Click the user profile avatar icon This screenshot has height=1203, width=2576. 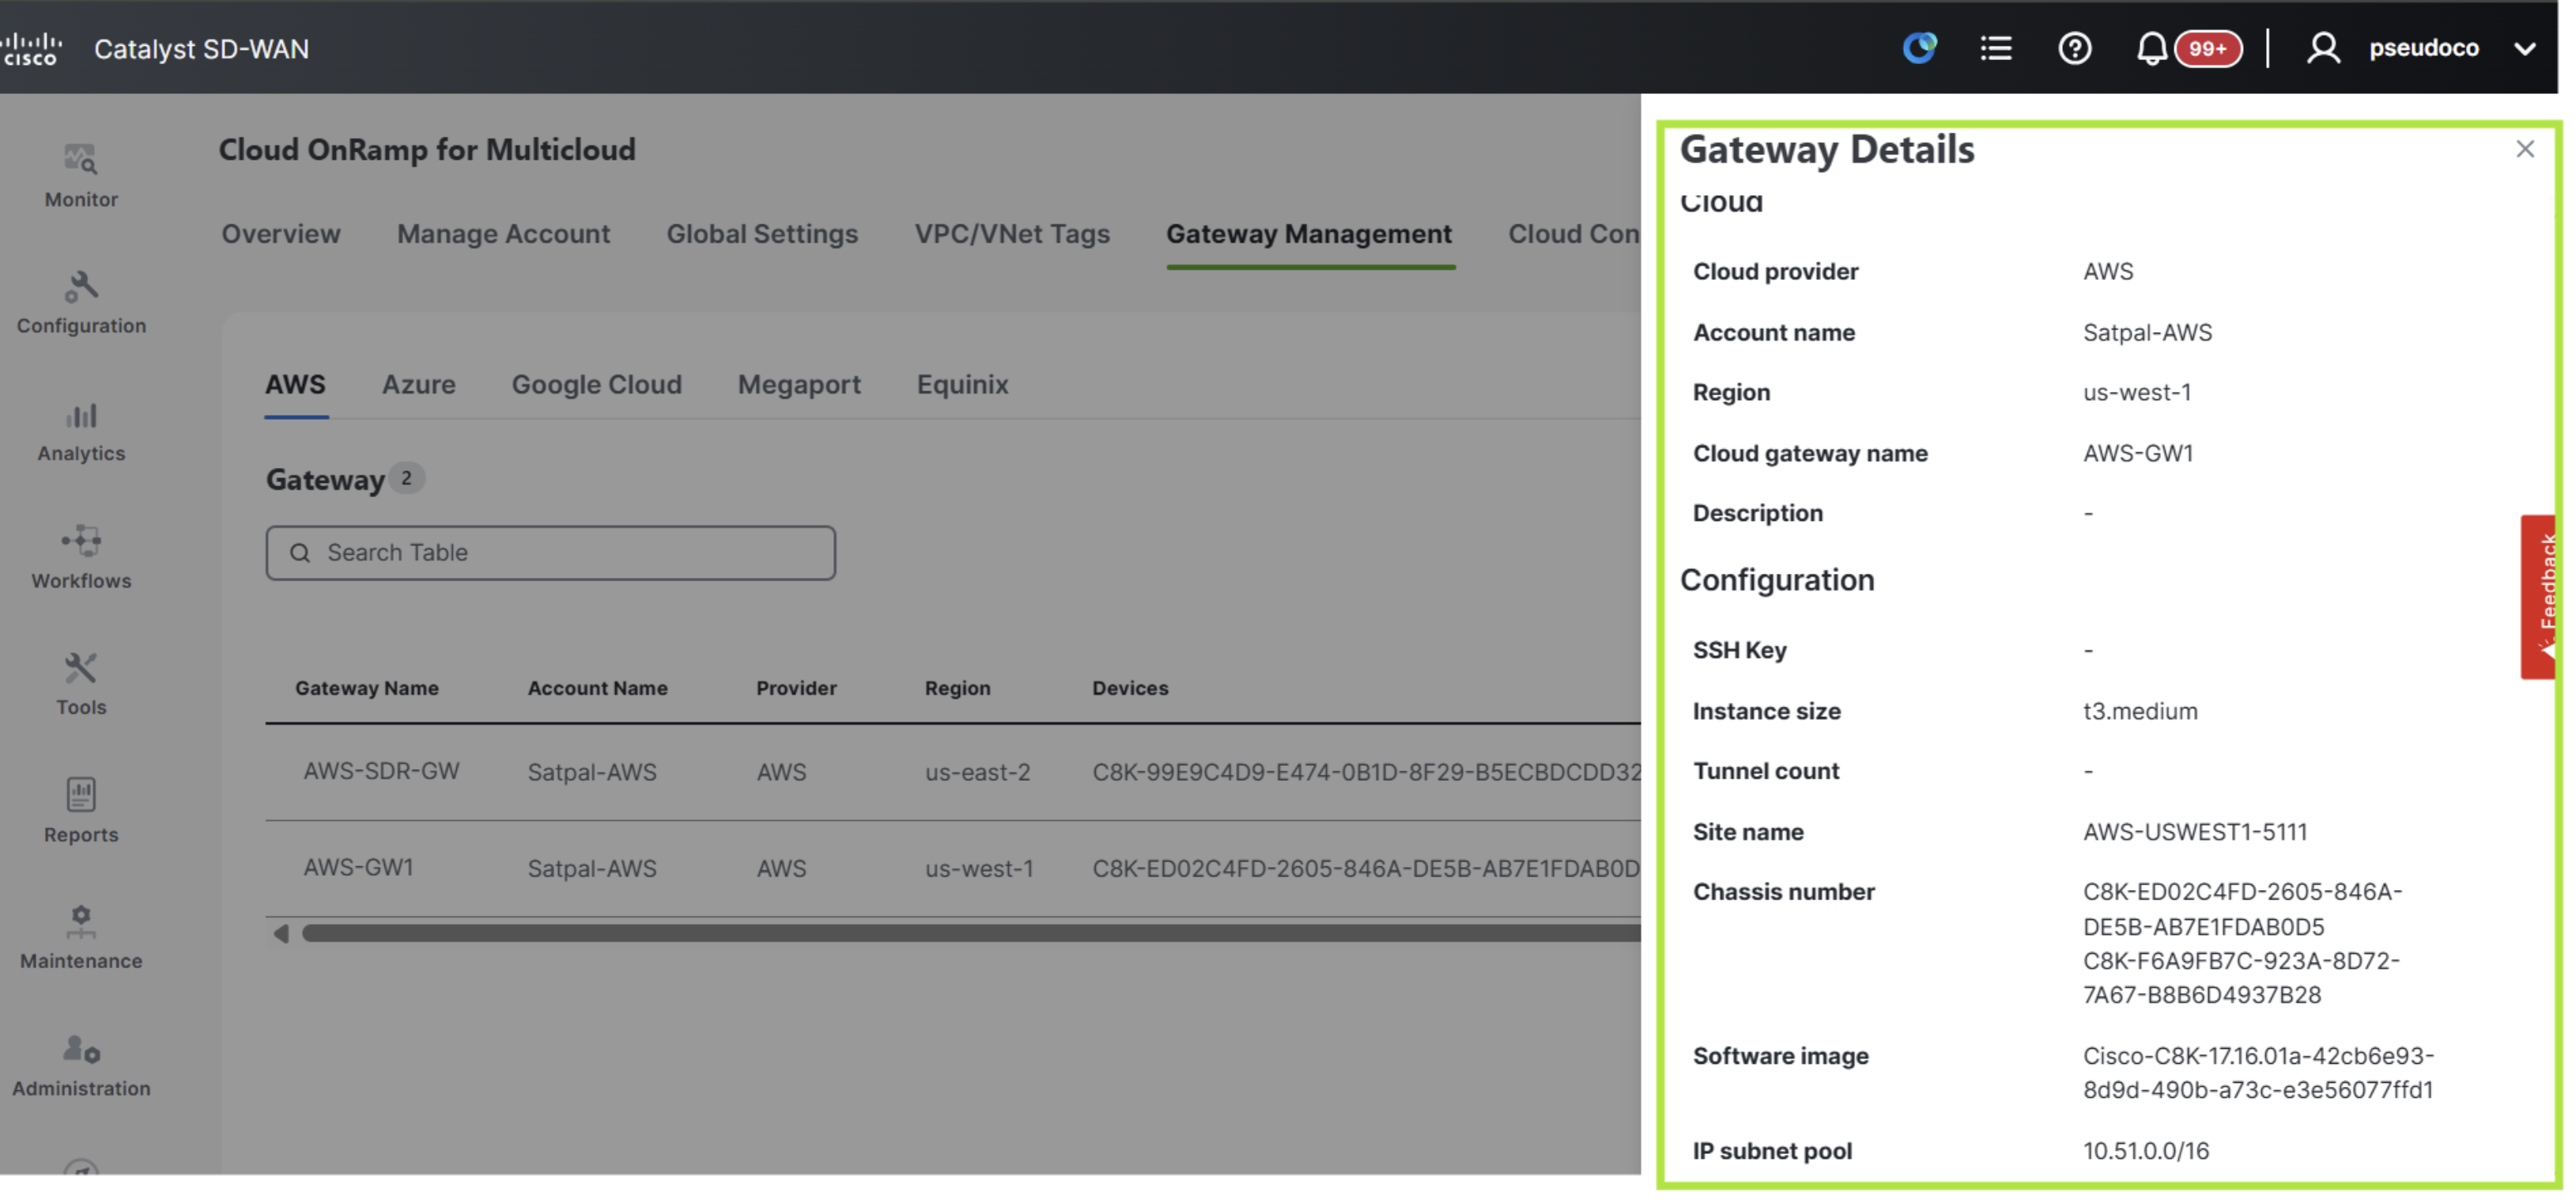click(x=2323, y=48)
